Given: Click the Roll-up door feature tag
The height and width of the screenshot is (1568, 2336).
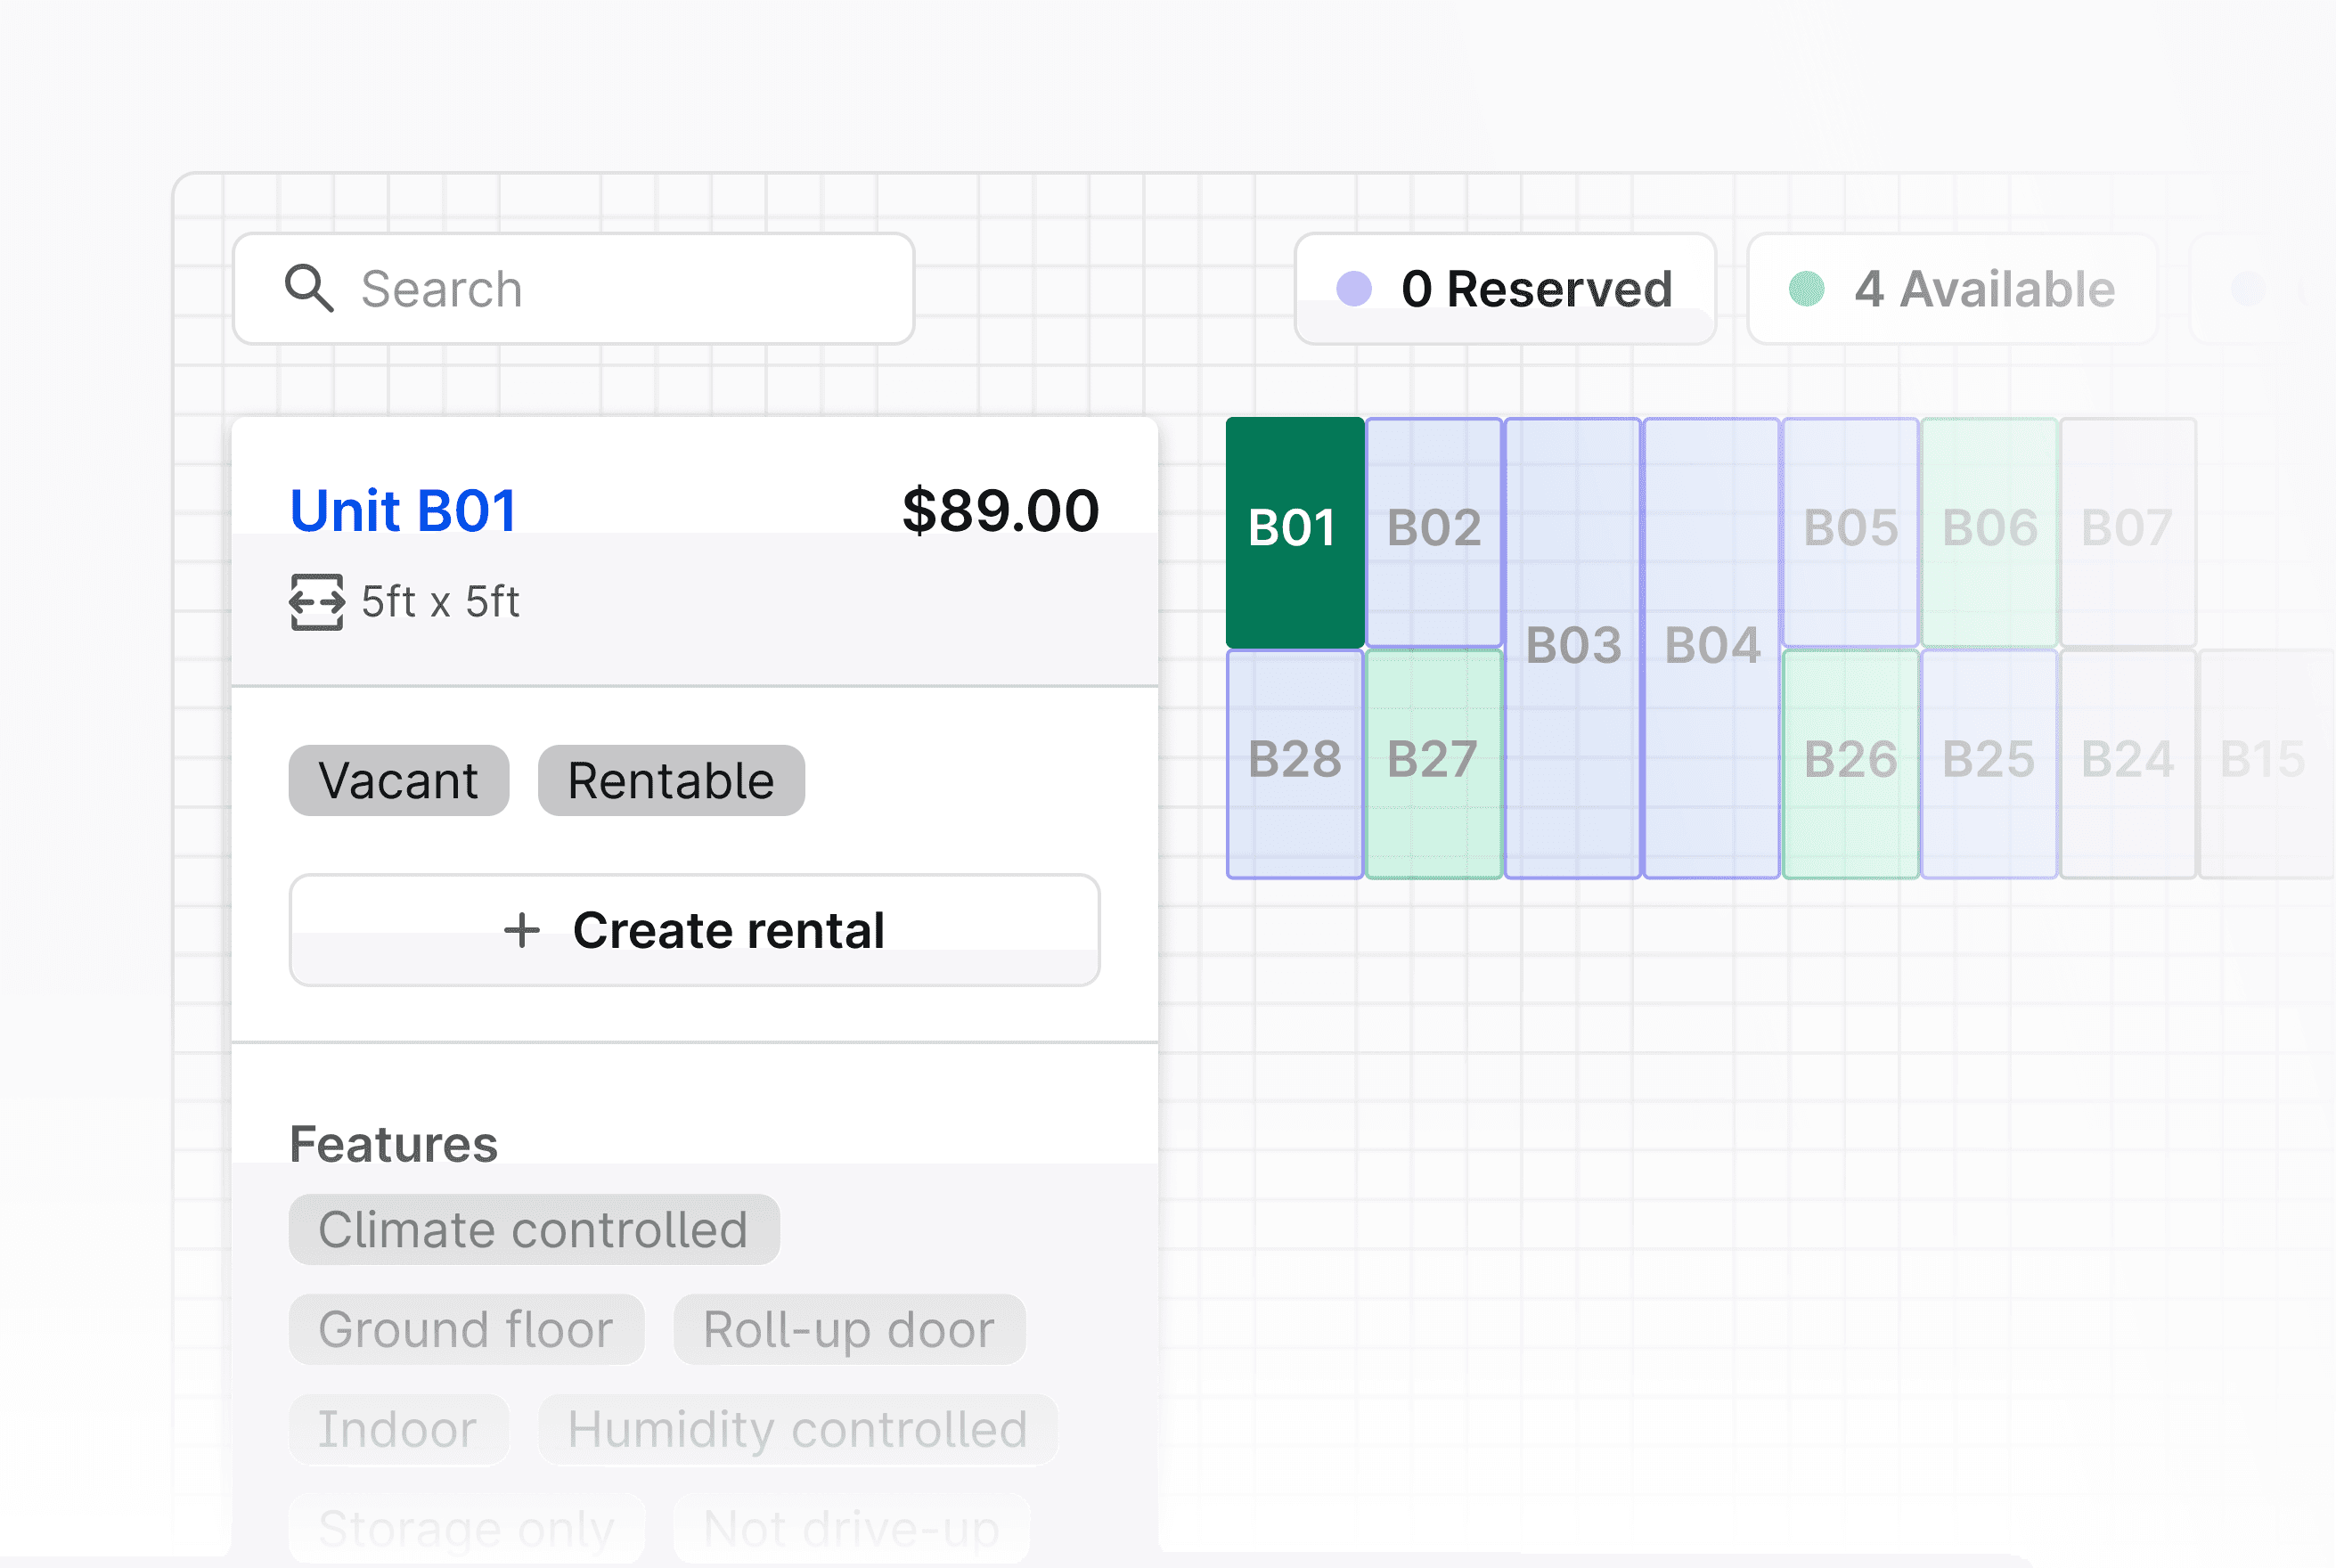Looking at the screenshot, I should [x=848, y=1330].
